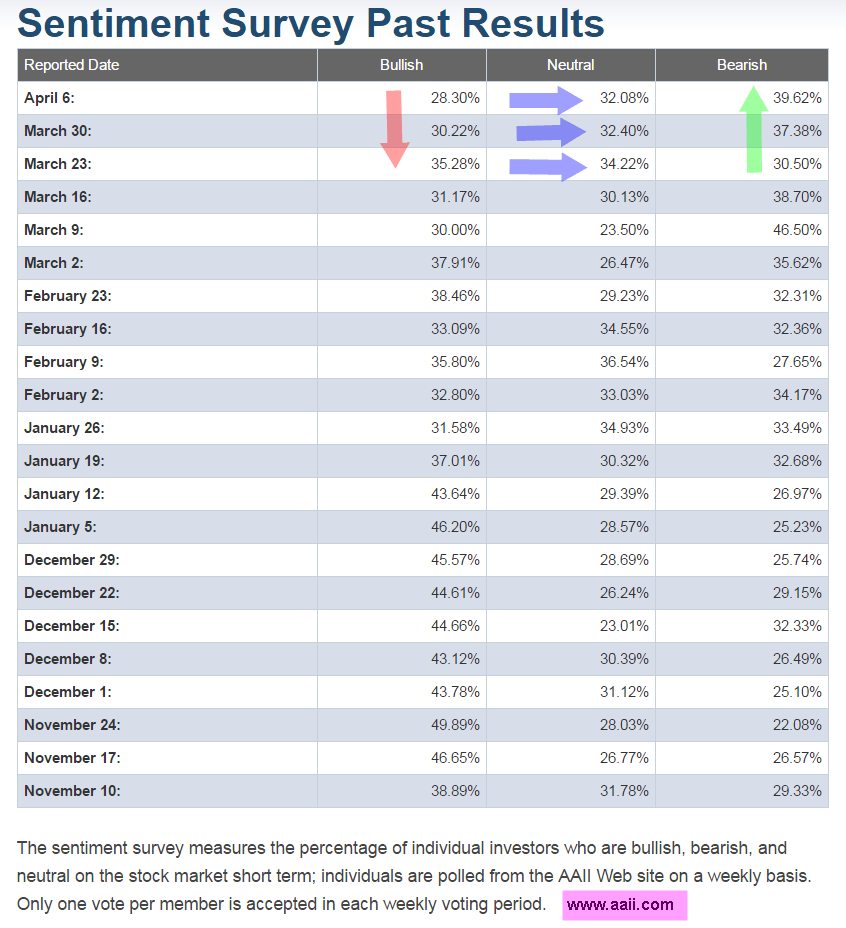846x928 pixels.
Task: Click the blue arrow in April 6 row
Action: tap(547, 99)
